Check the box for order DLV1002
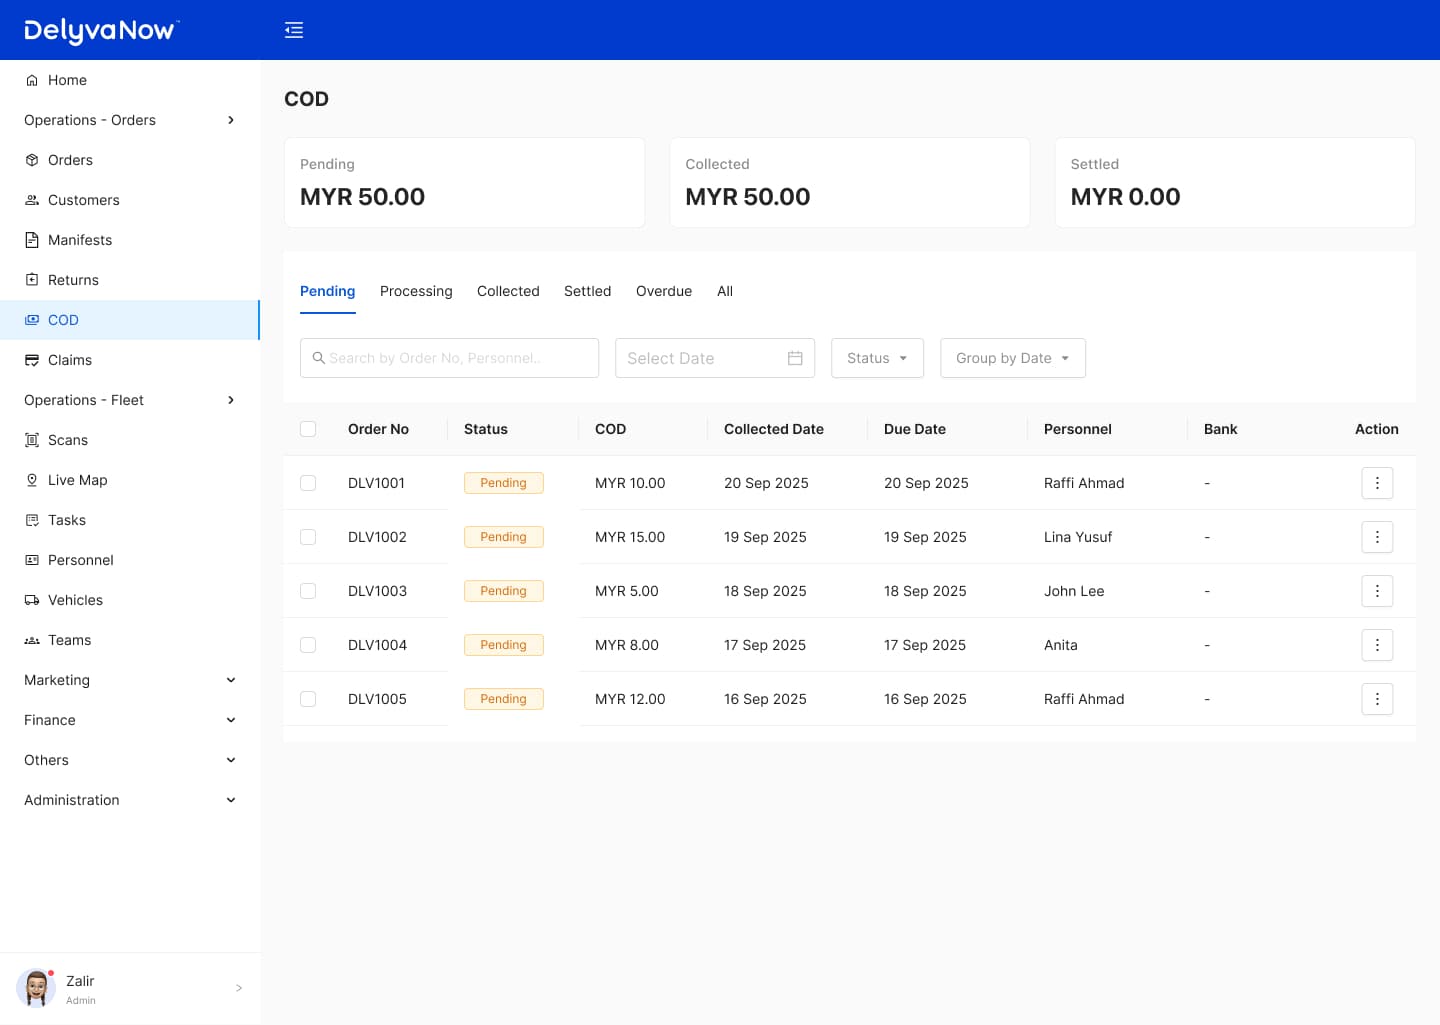 tap(308, 537)
